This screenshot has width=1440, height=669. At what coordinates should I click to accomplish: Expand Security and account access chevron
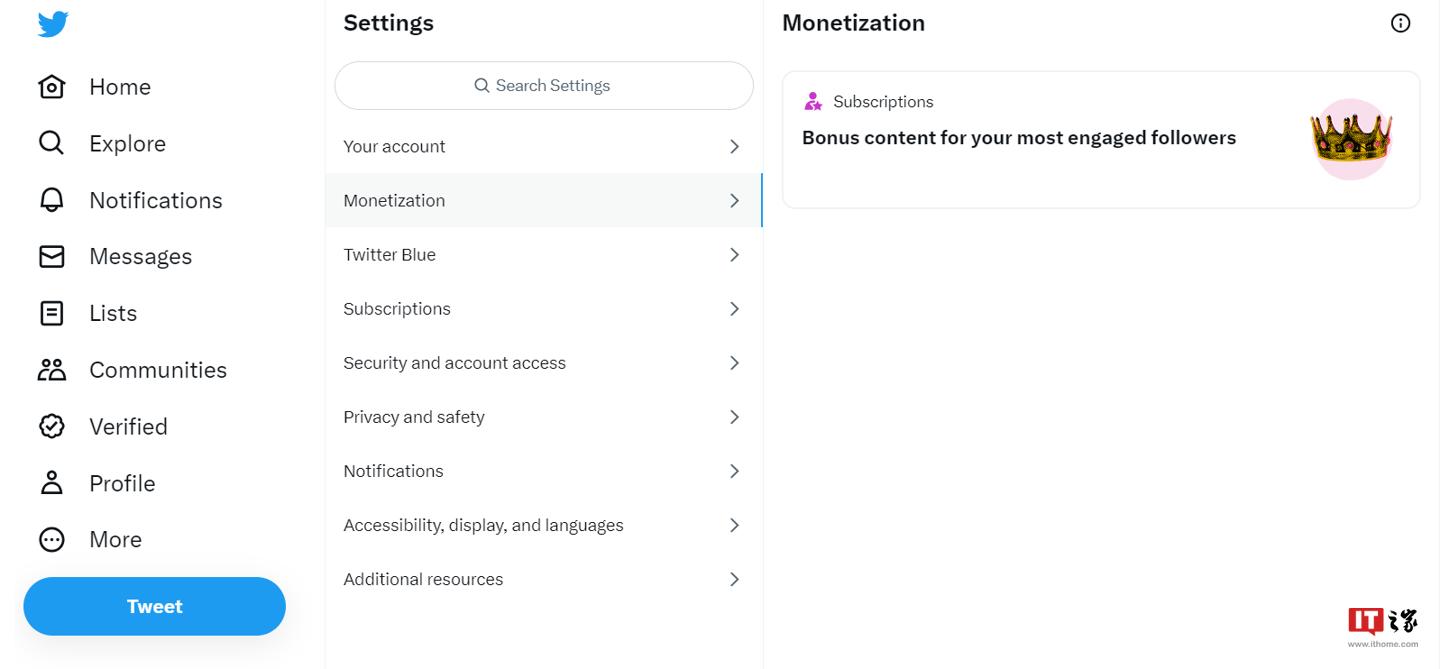click(734, 363)
